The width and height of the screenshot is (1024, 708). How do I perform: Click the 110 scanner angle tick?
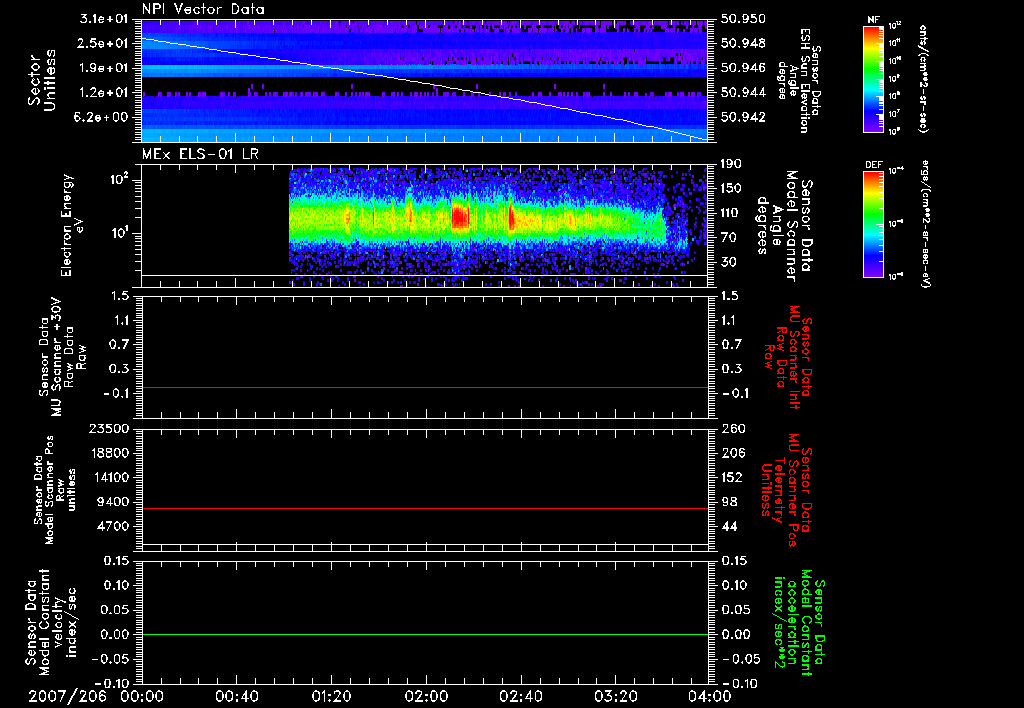(x=732, y=213)
